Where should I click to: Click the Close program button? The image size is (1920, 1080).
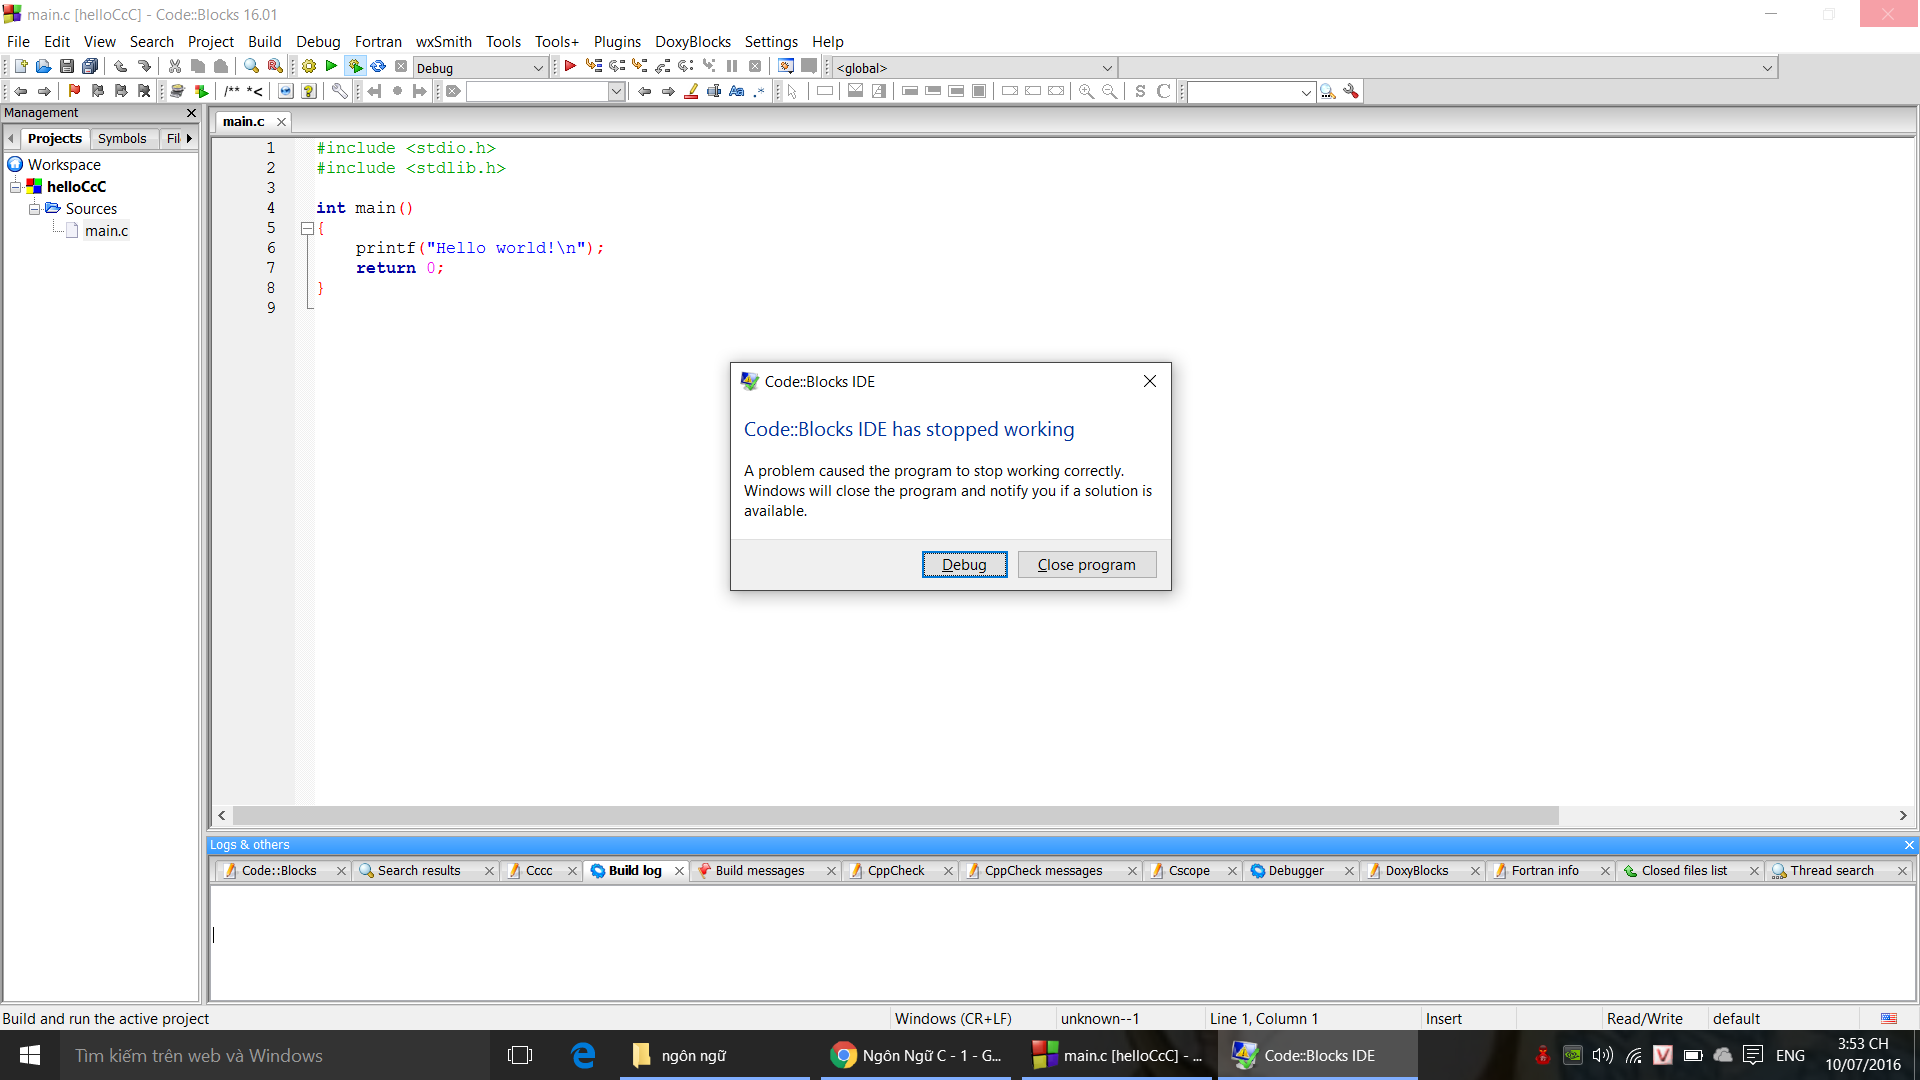coord(1086,565)
